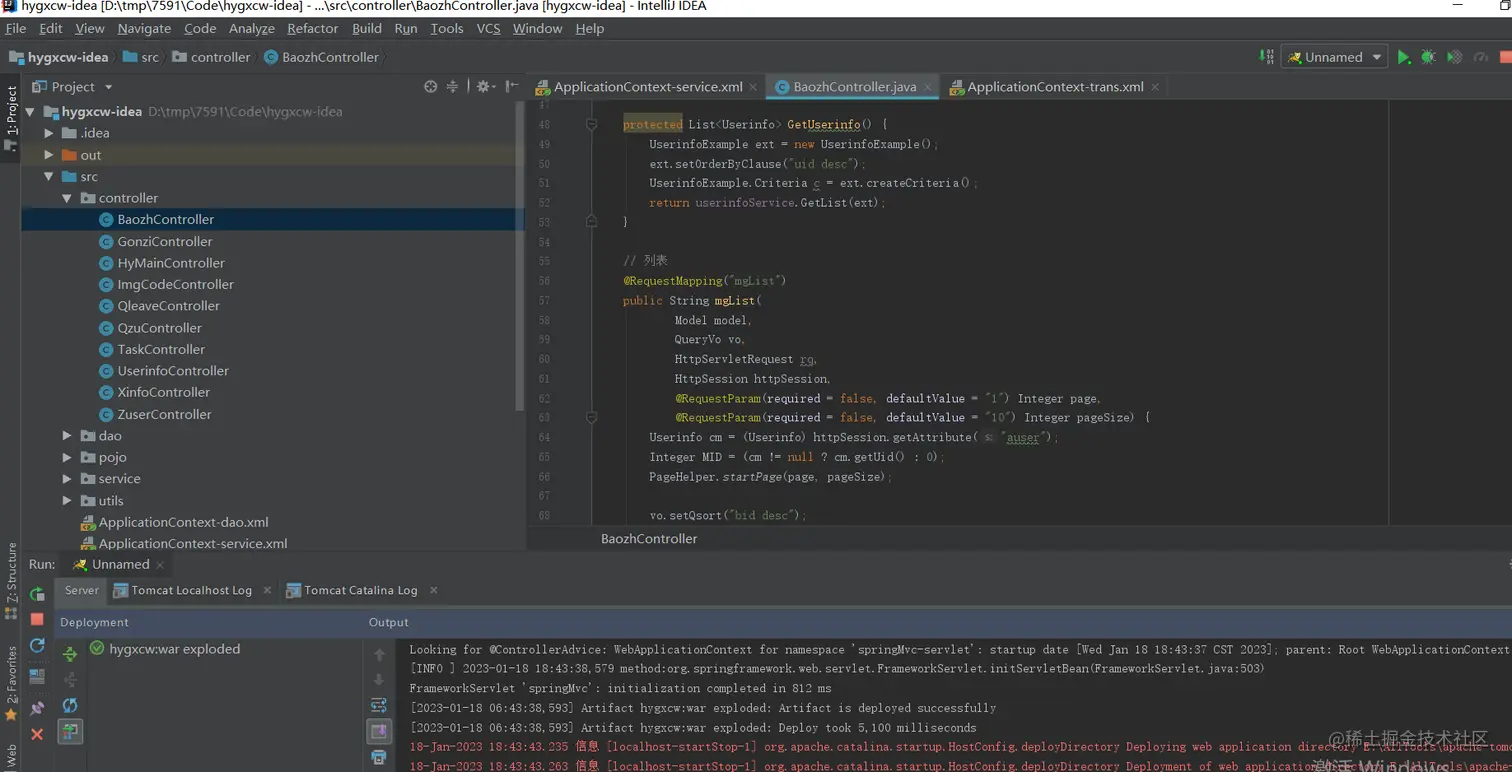The width and height of the screenshot is (1512, 772).
Task: Open the VCS menu
Action: (488, 28)
